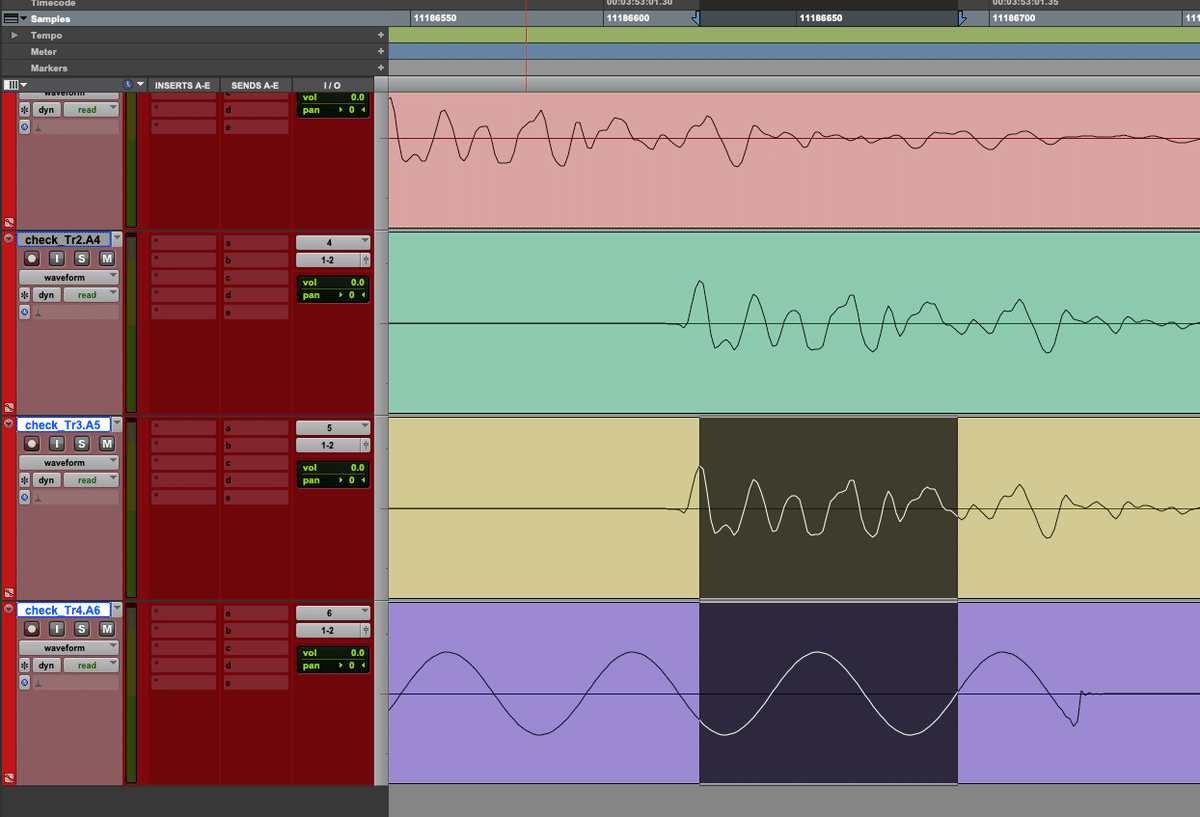This screenshot has height=817, width=1200.
Task: Open the 1-2 output selector on check_Tr4.A6
Action: [328, 631]
